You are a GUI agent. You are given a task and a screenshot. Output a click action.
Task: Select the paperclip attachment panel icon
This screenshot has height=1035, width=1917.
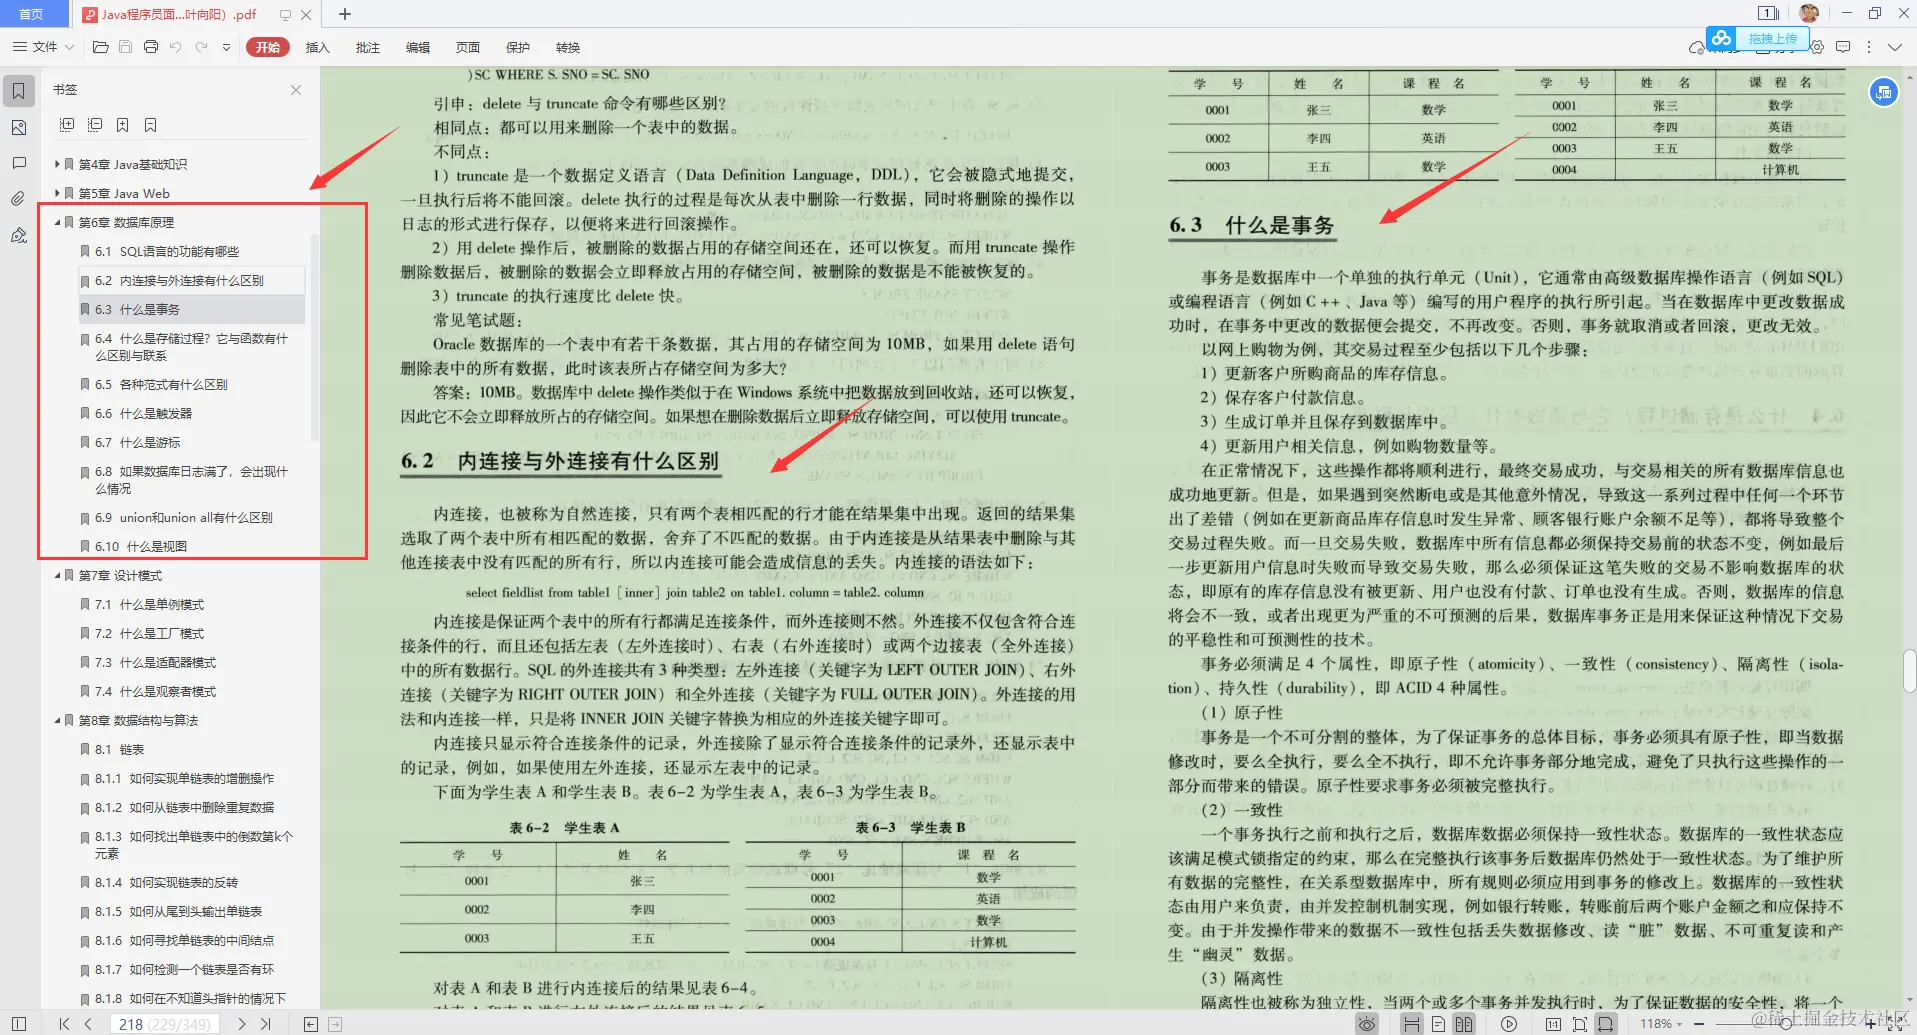[18, 199]
